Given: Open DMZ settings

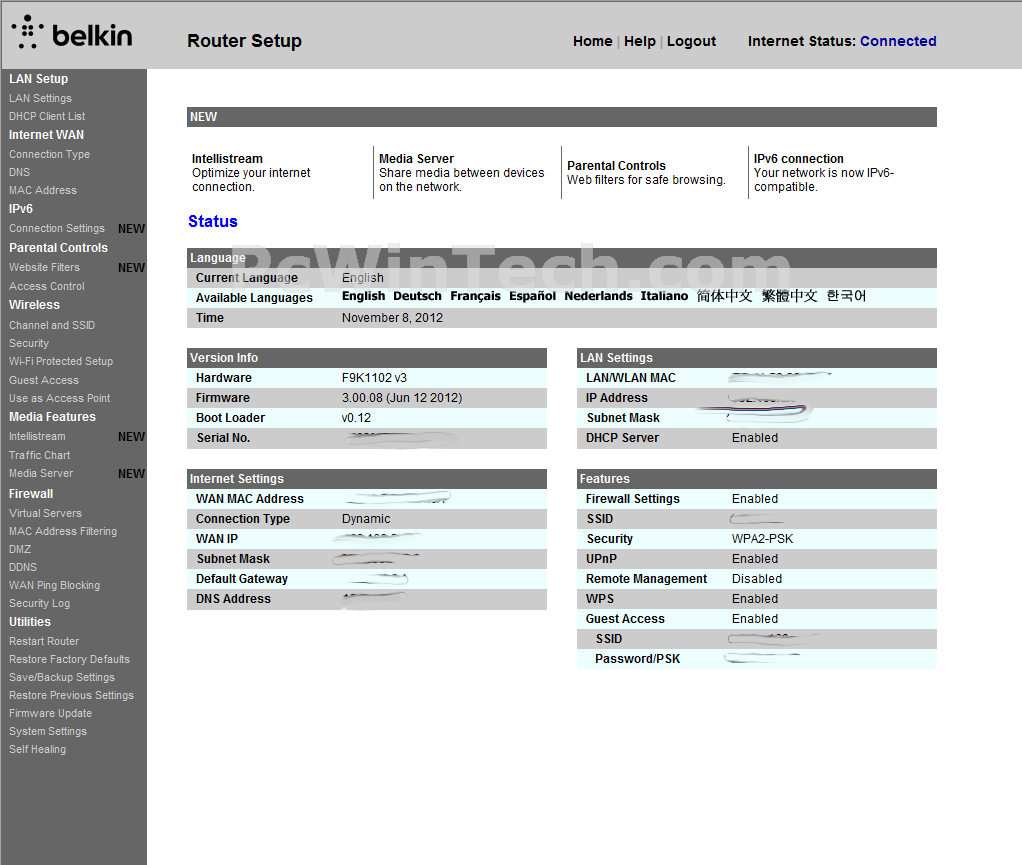Looking at the screenshot, I should tap(20, 550).
